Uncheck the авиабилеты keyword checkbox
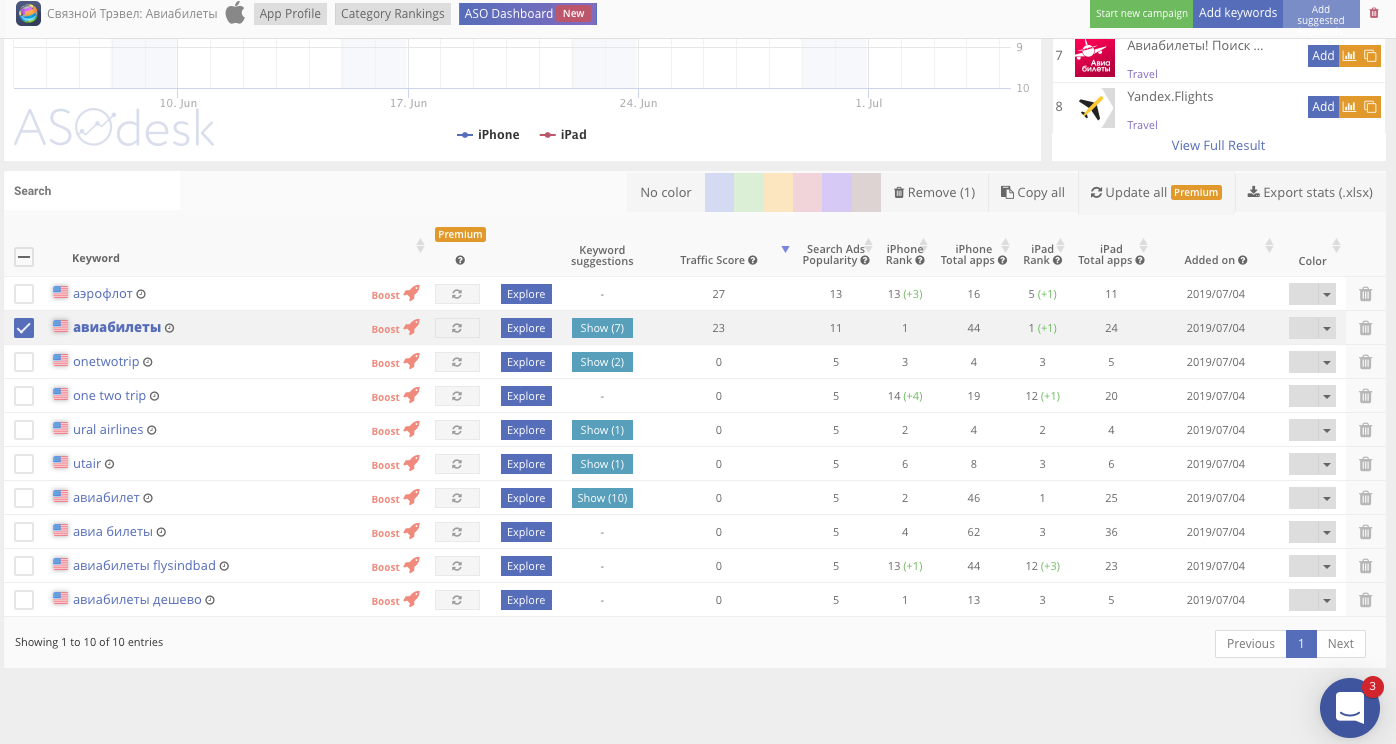 (24, 328)
